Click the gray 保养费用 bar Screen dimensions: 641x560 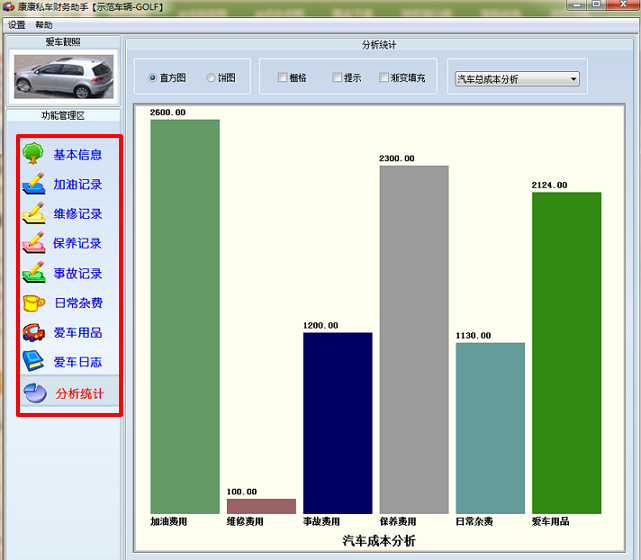[414, 340]
